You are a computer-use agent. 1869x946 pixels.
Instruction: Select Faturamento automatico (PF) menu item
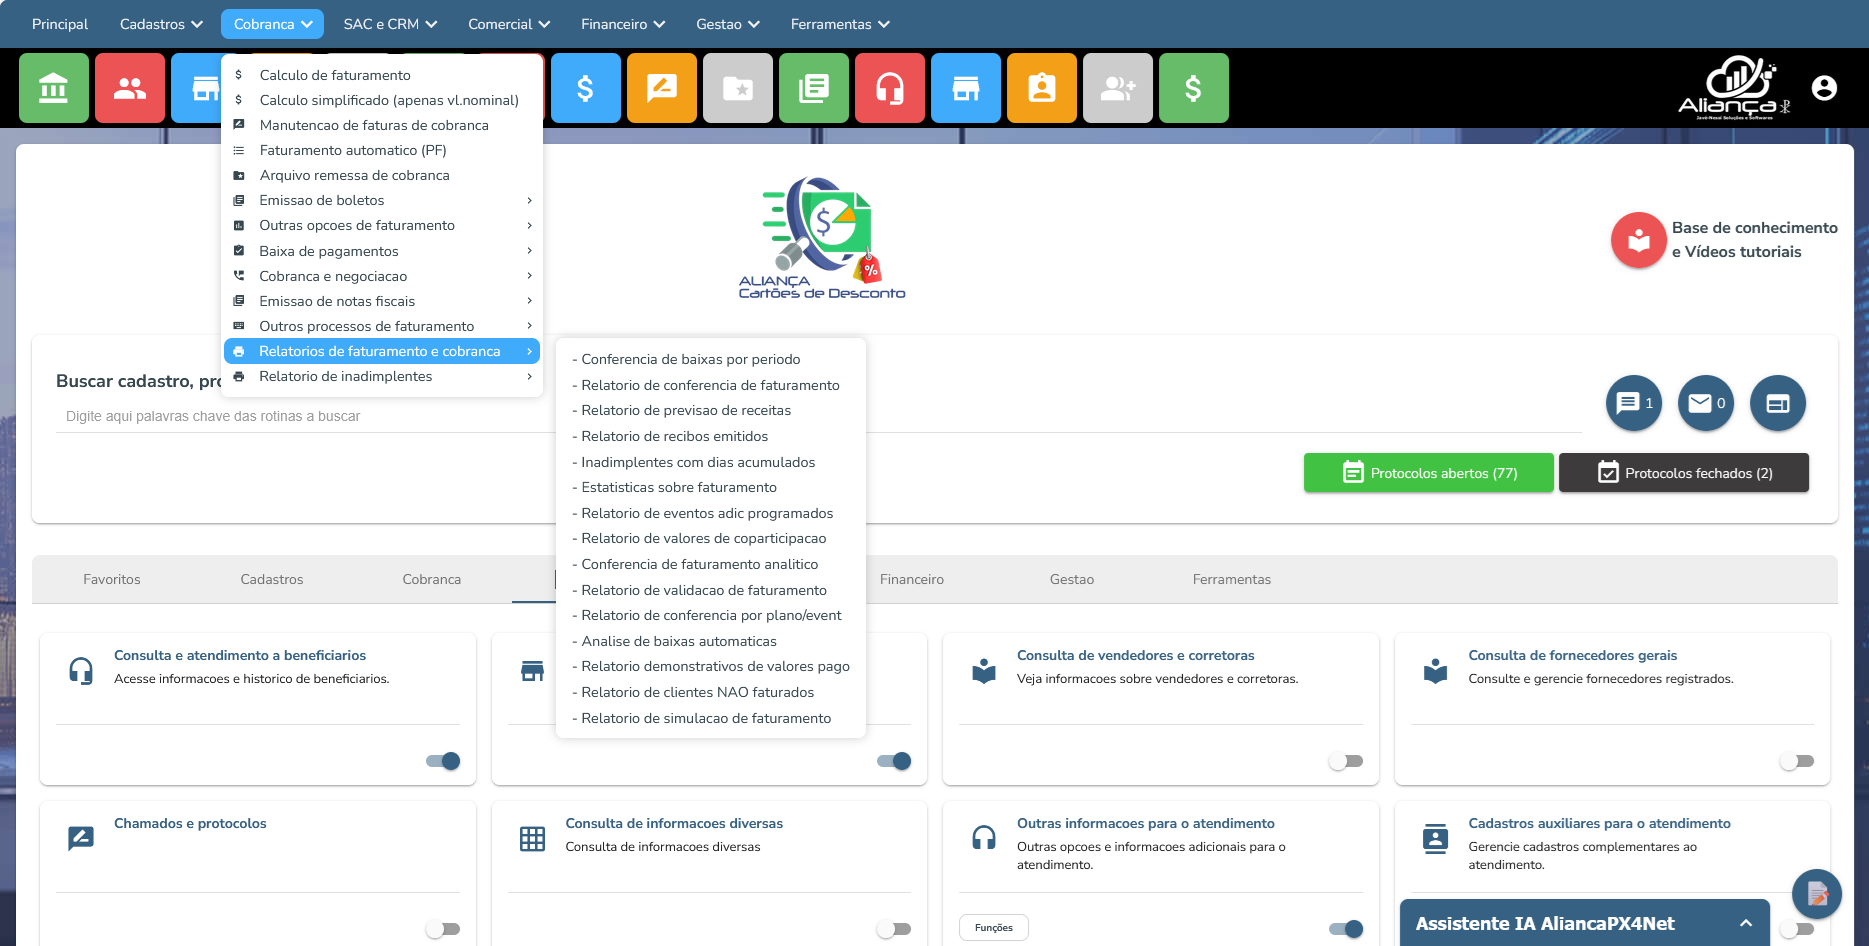coord(382,150)
